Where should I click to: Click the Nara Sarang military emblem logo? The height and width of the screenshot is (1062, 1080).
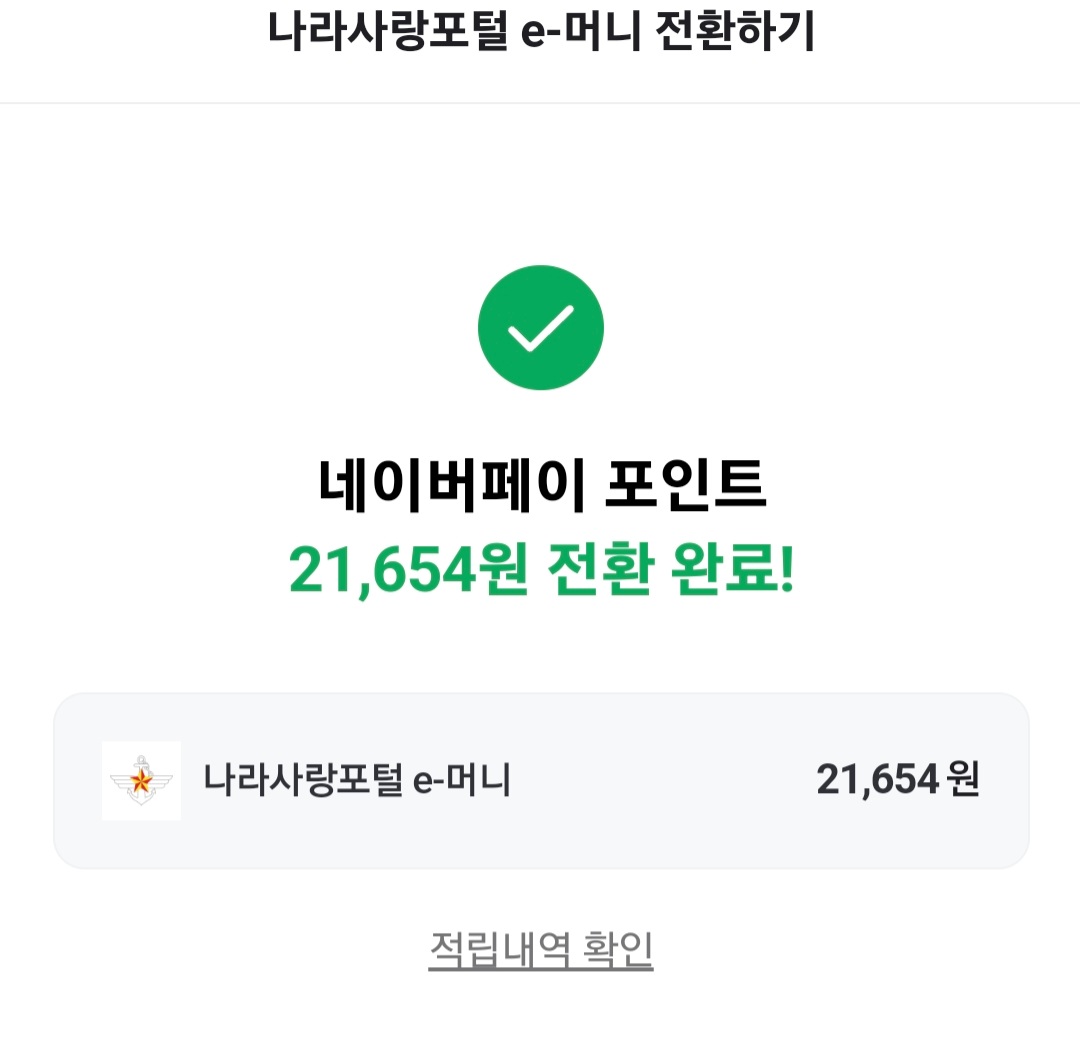(141, 781)
